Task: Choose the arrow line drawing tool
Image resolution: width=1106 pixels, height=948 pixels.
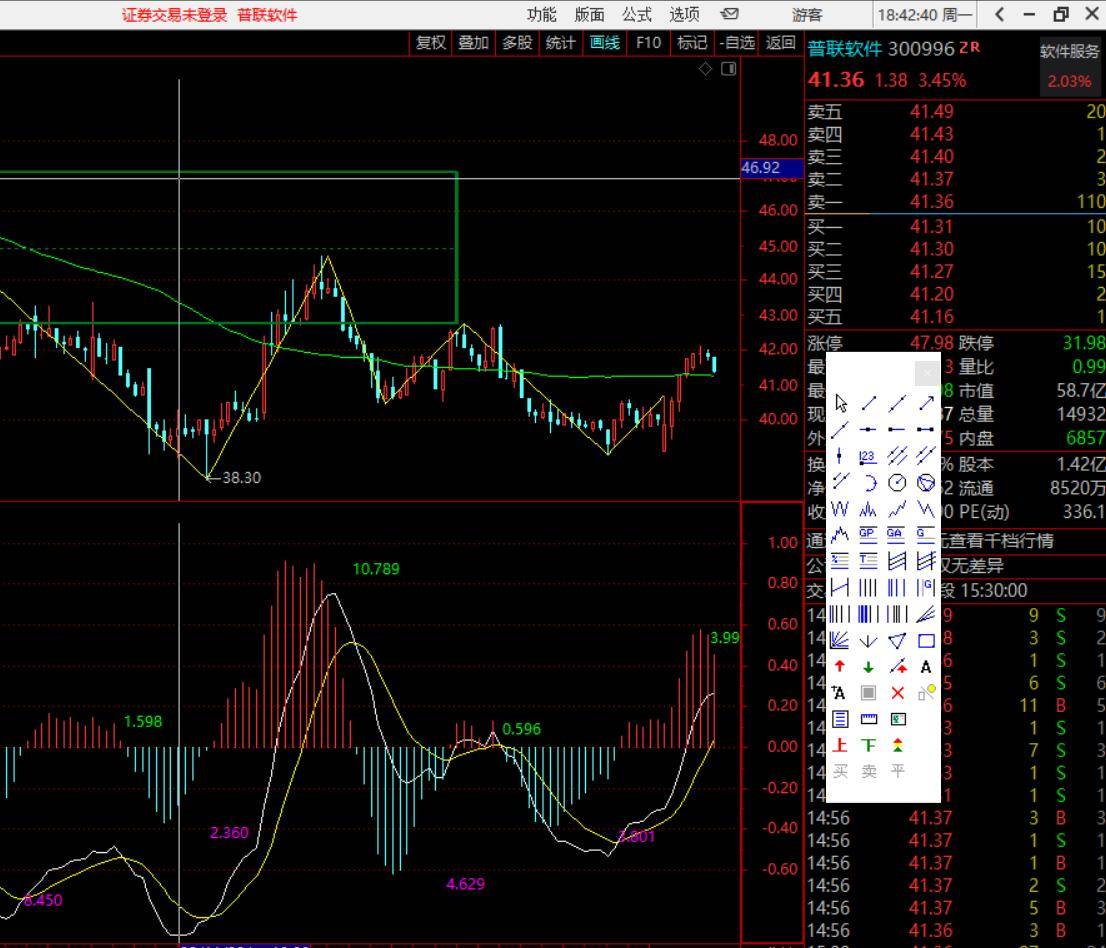Action: (926, 403)
